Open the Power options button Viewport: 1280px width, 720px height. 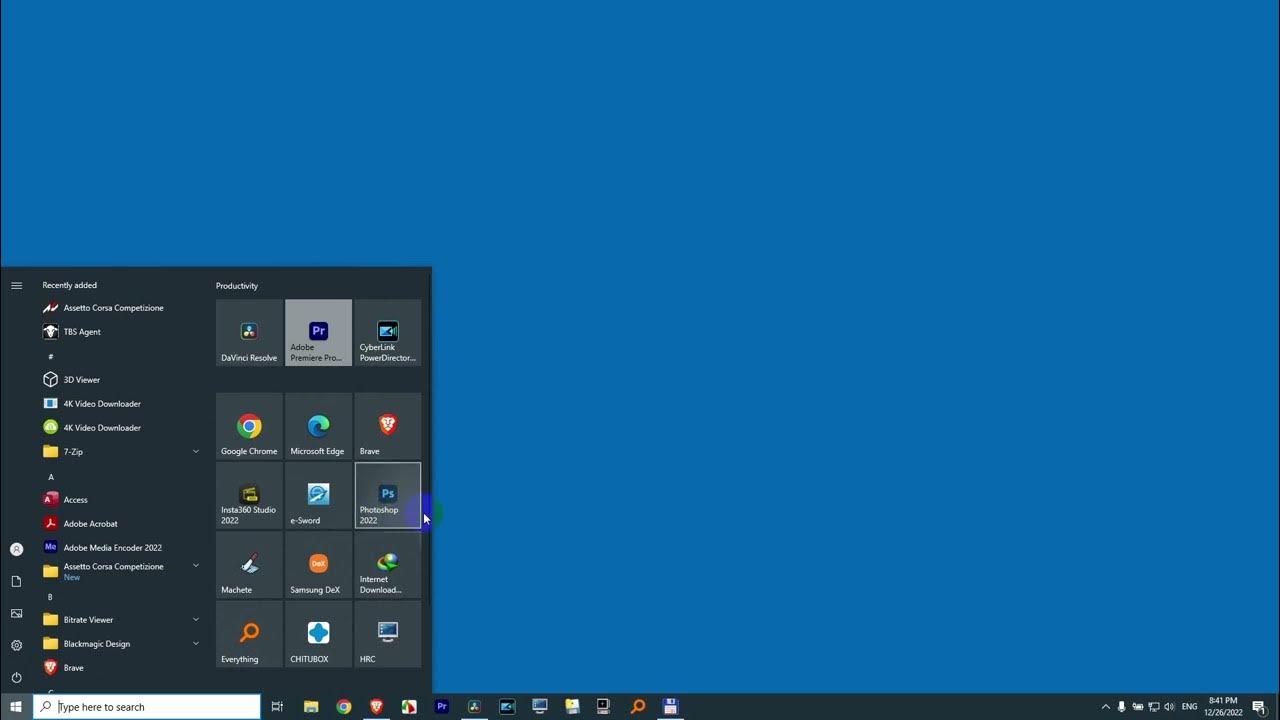[x=16, y=677]
